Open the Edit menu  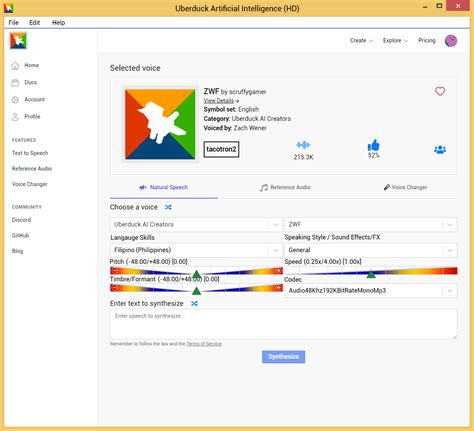34,23
